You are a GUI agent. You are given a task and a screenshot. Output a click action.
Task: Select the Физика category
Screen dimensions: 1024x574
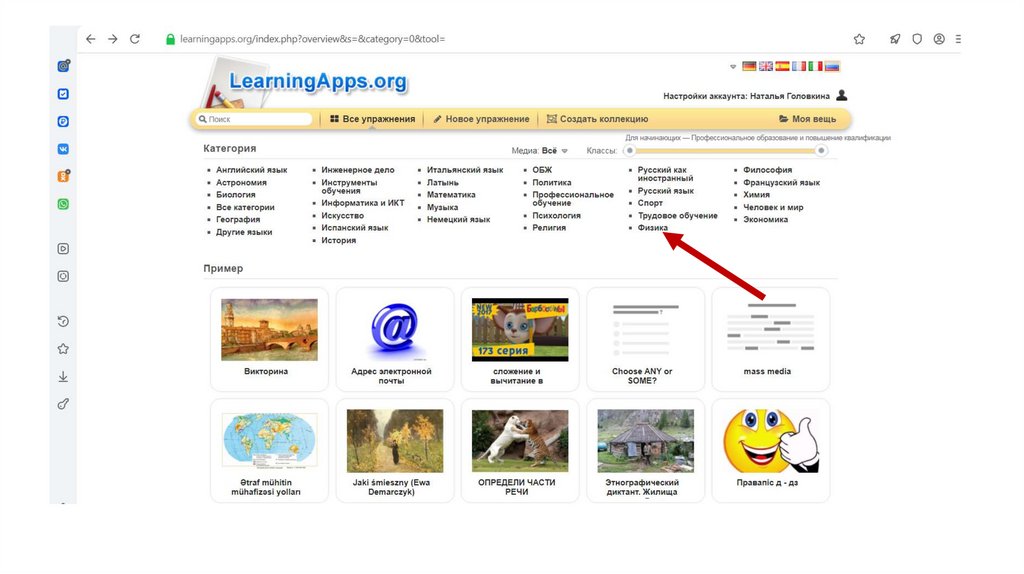(652, 228)
